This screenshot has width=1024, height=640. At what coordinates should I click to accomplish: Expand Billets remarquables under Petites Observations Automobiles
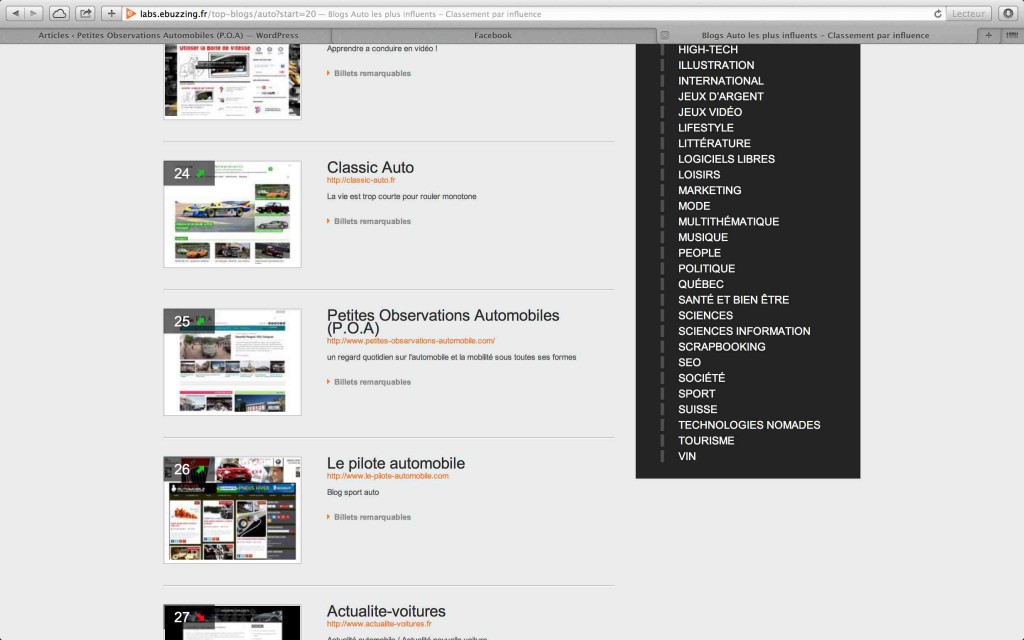tap(371, 382)
